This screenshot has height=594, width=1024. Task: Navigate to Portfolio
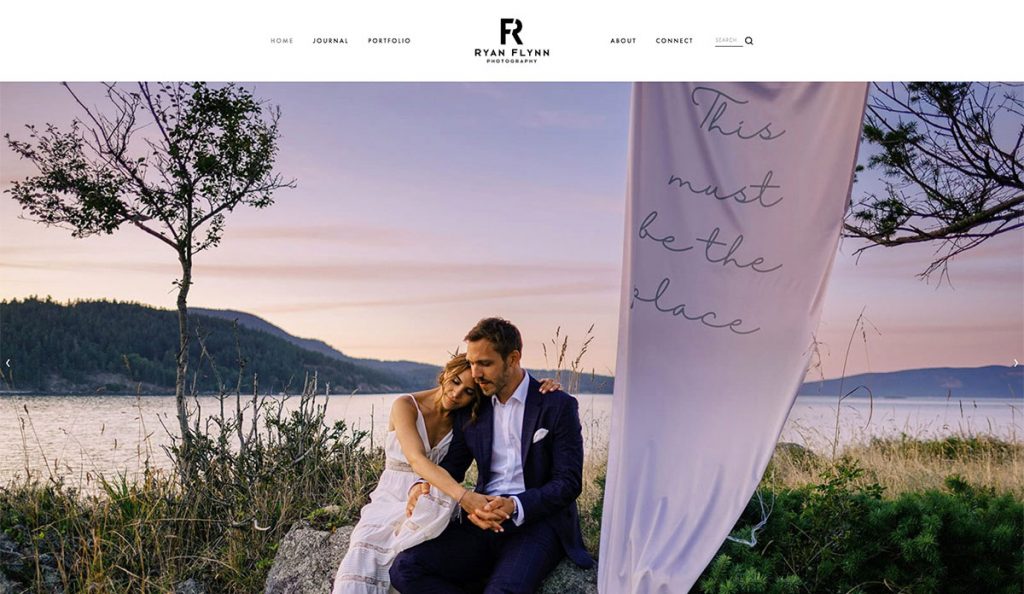(389, 40)
